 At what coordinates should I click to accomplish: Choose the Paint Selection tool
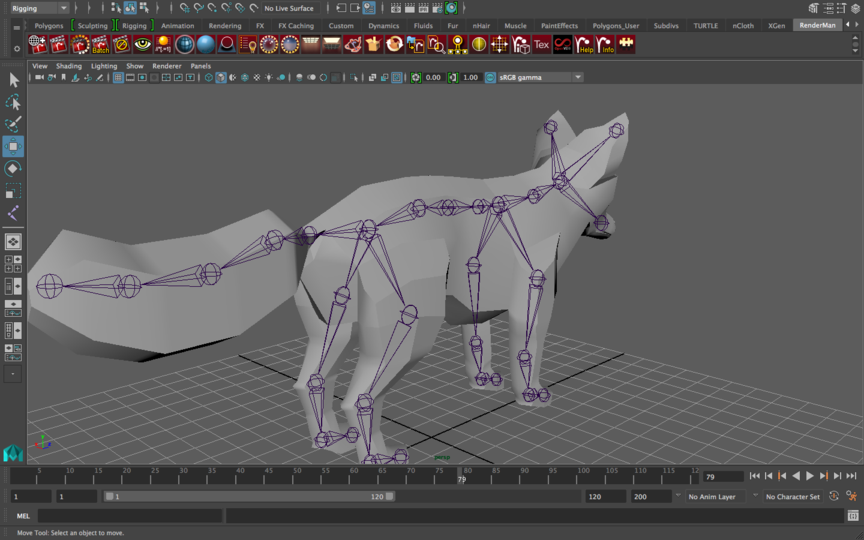tap(13, 124)
